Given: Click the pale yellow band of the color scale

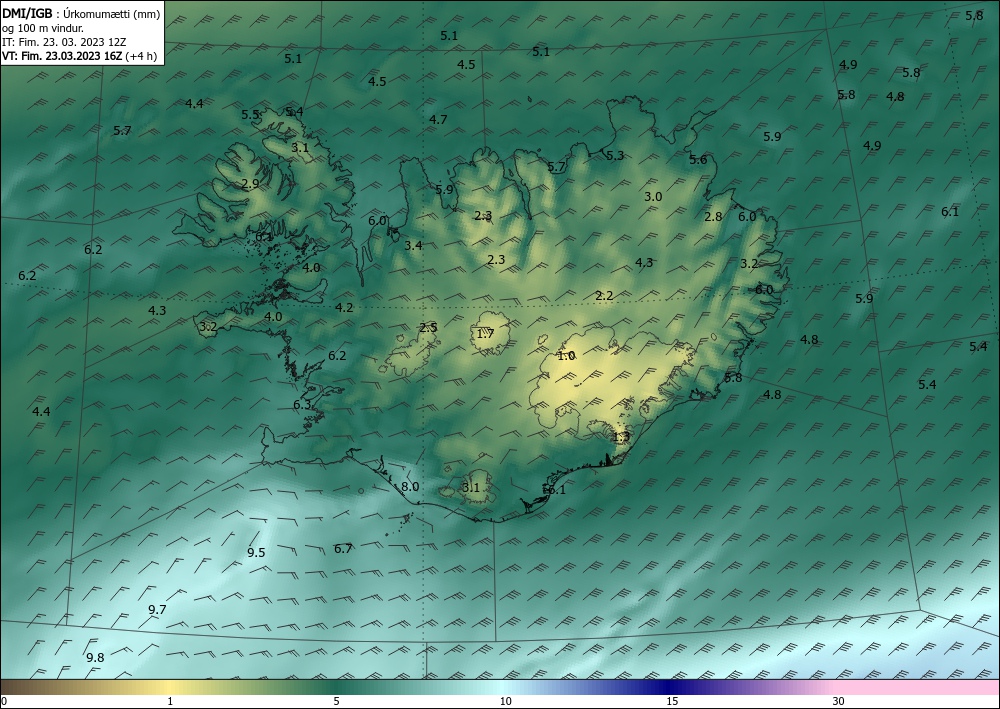Looking at the screenshot, I should click(x=169, y=687).
